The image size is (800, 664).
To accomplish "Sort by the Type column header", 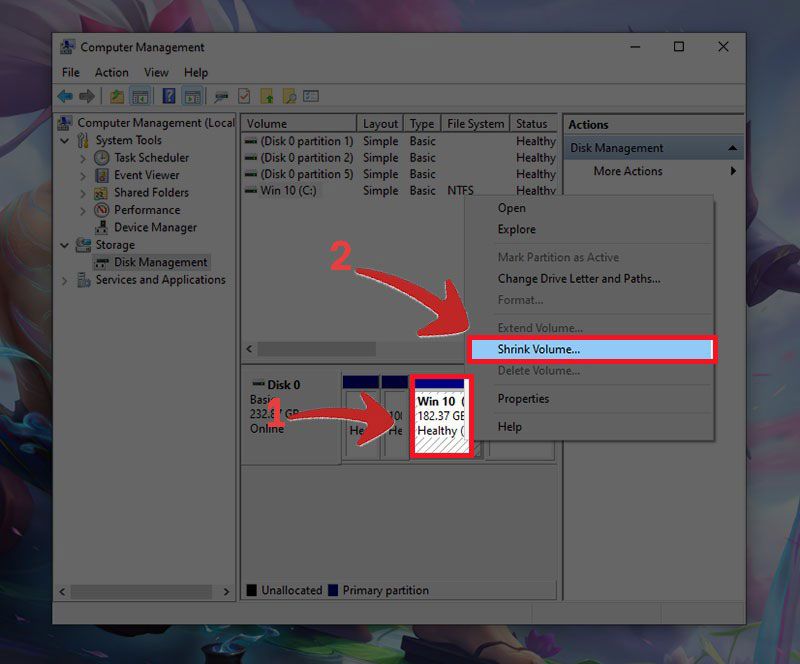I will [422, 124].
